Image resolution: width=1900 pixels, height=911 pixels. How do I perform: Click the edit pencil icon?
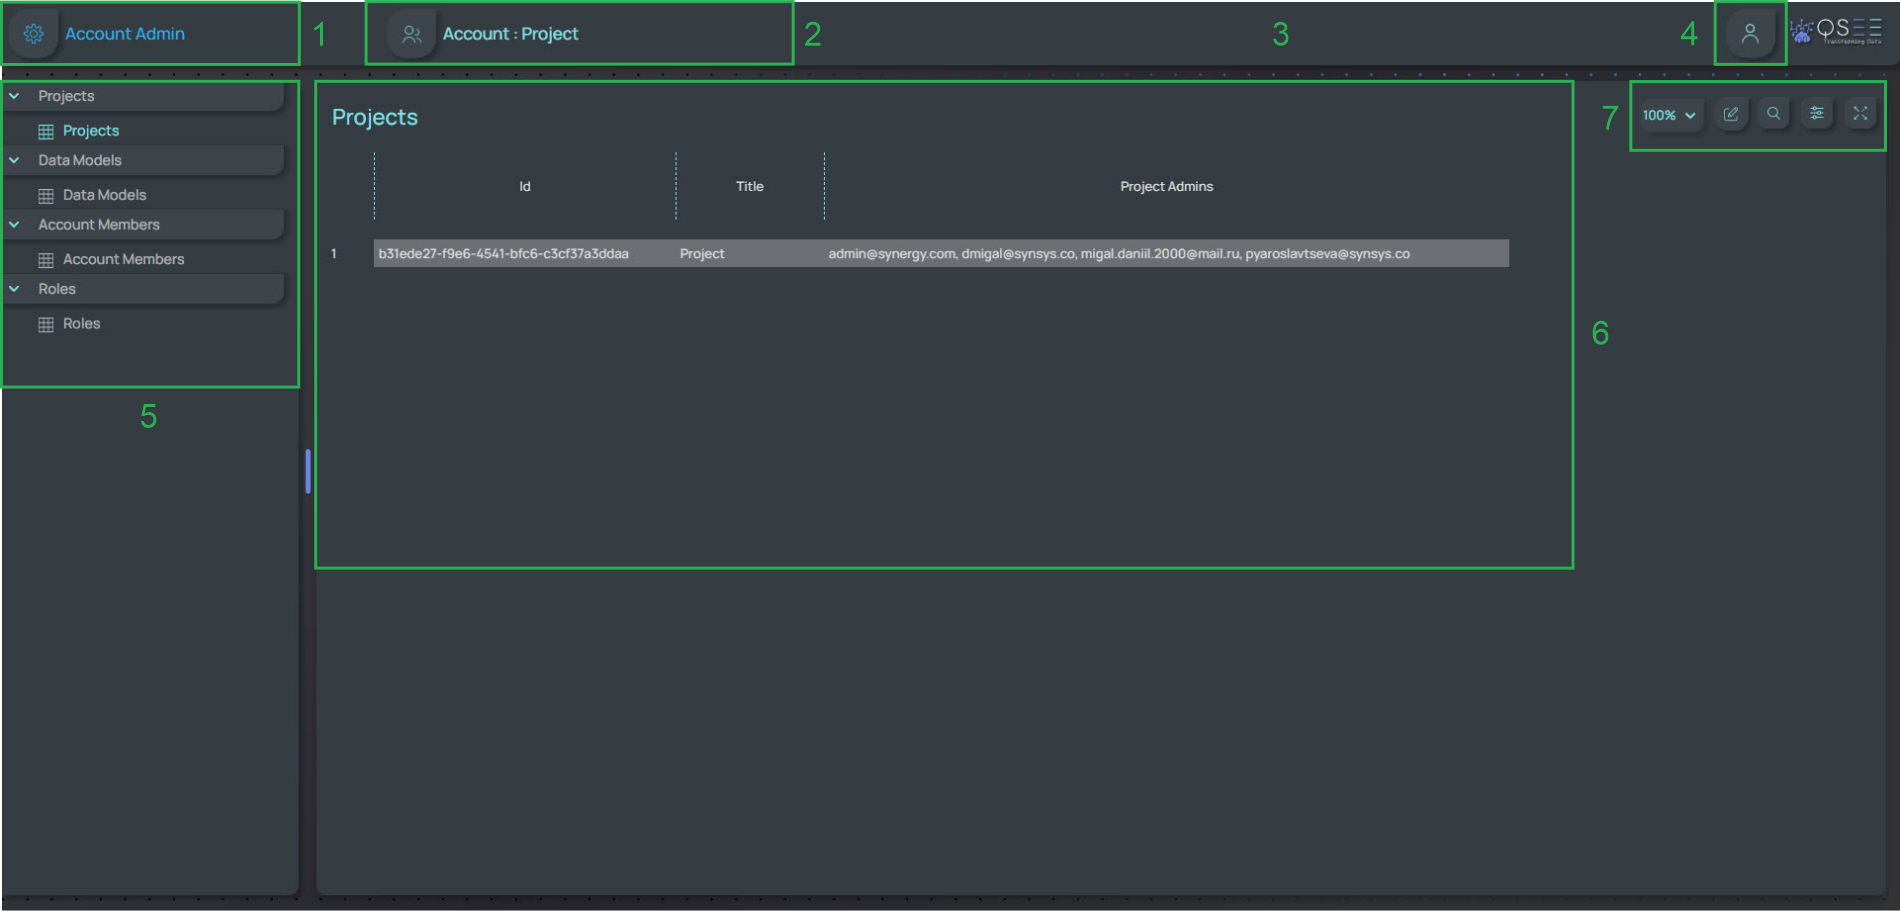click(x=1730, y=114)
